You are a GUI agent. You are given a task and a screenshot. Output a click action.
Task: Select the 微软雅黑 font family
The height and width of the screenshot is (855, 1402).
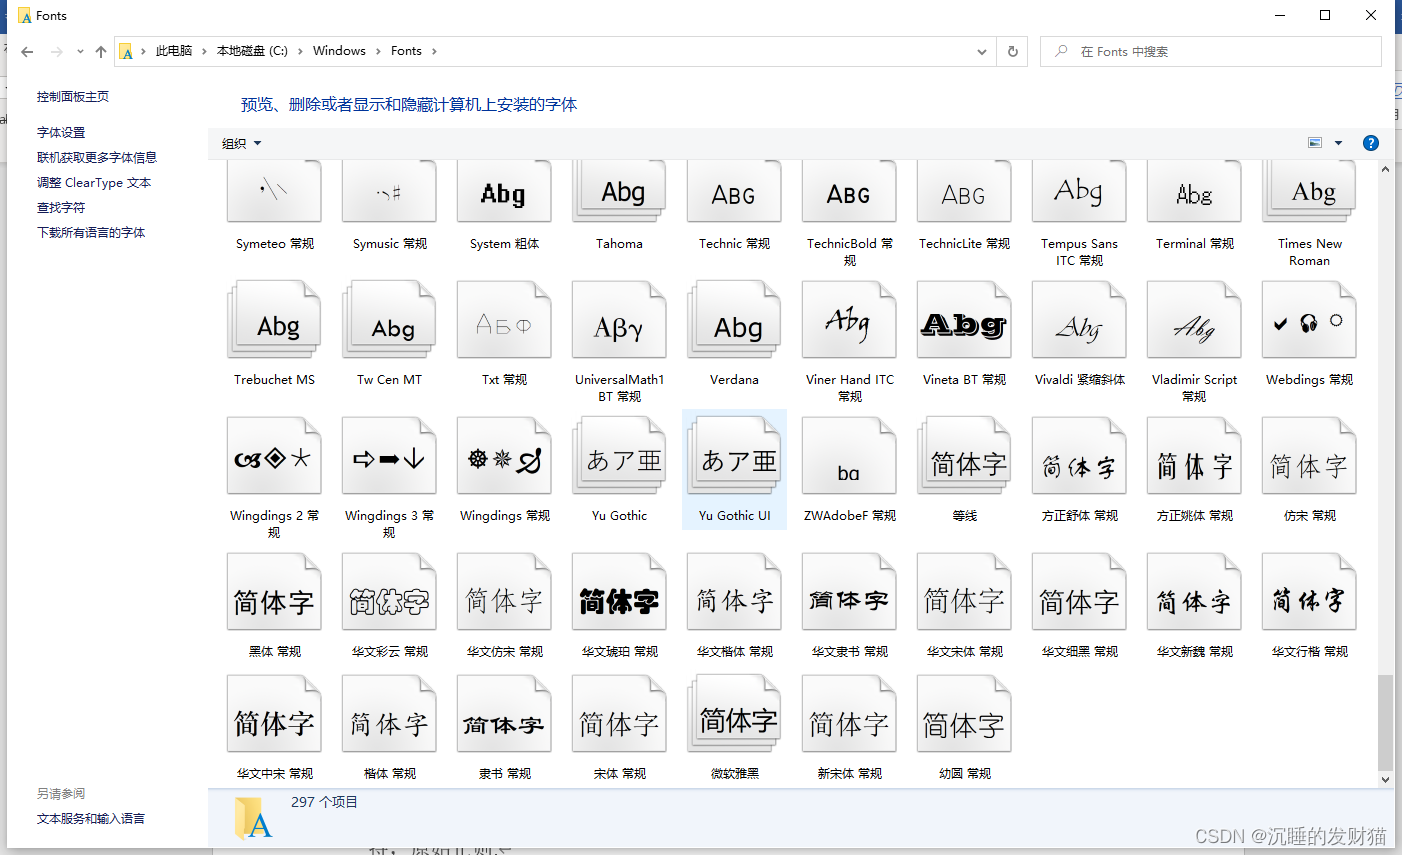[x=734, y=714]
